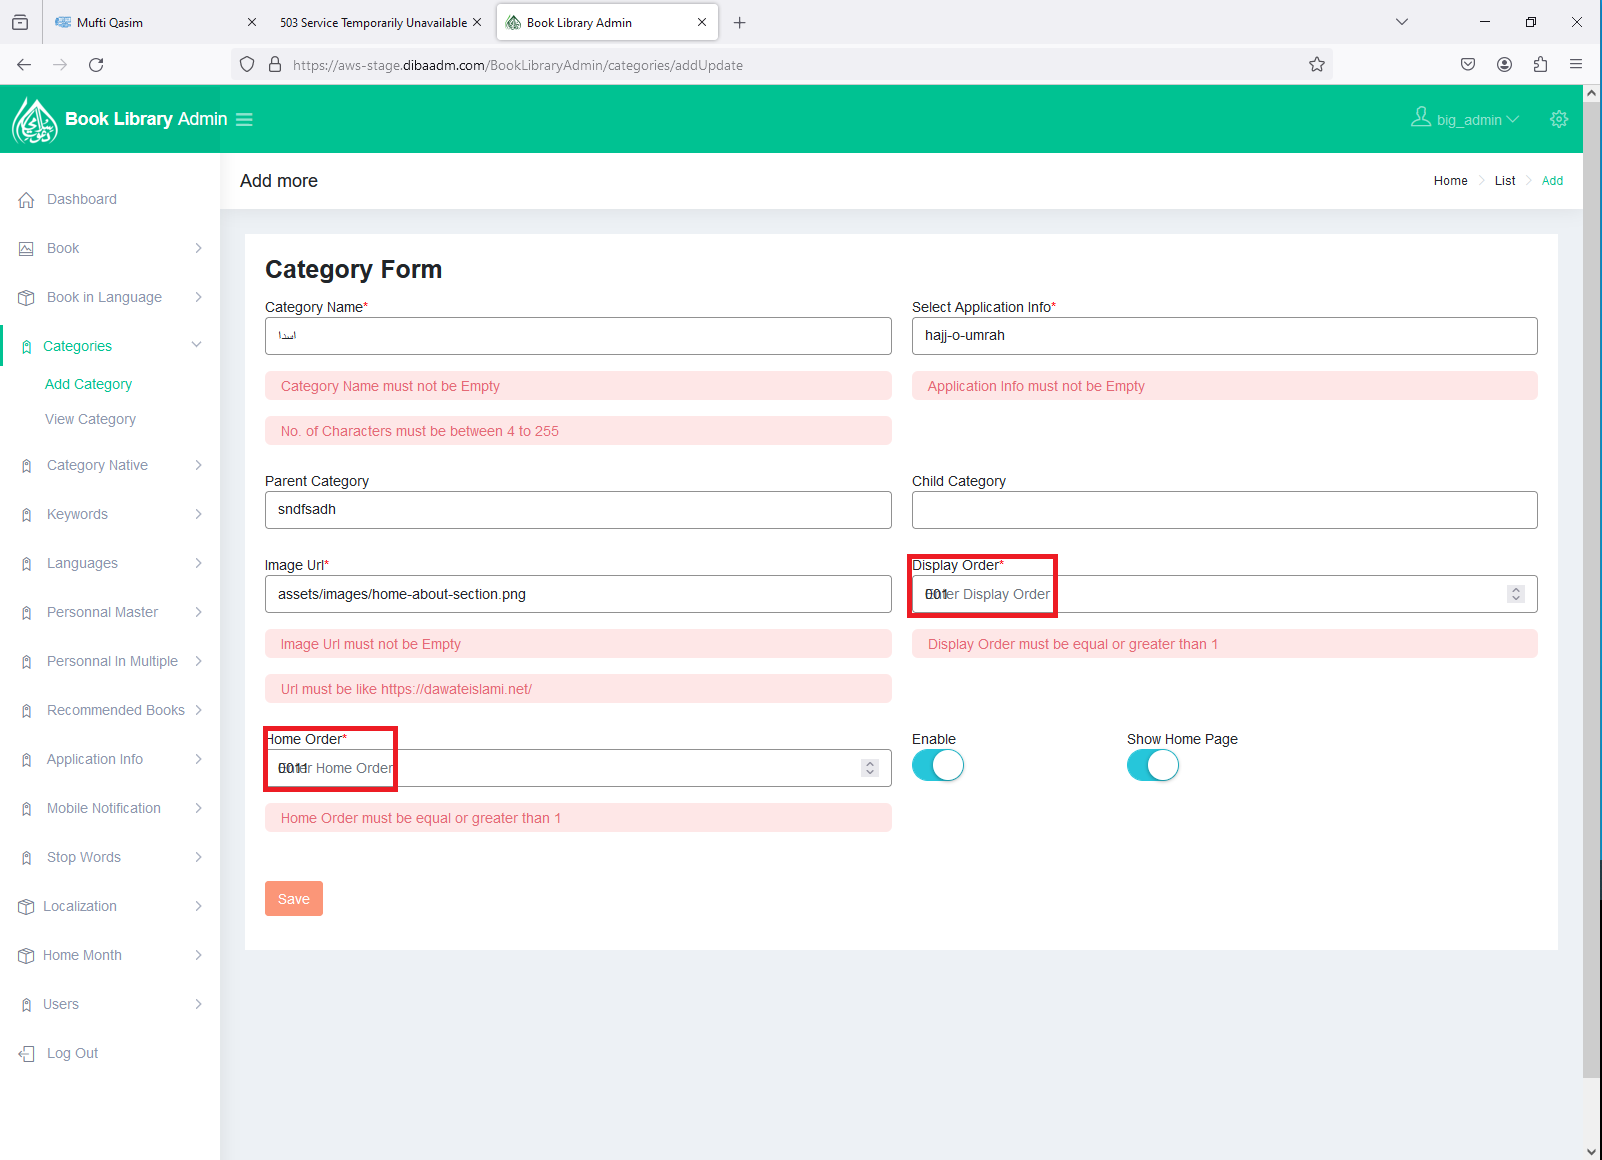Click the hamburger sidebar toggle icon
1602x1160 pixels.
pyautogui.click(x=244, y=119)
